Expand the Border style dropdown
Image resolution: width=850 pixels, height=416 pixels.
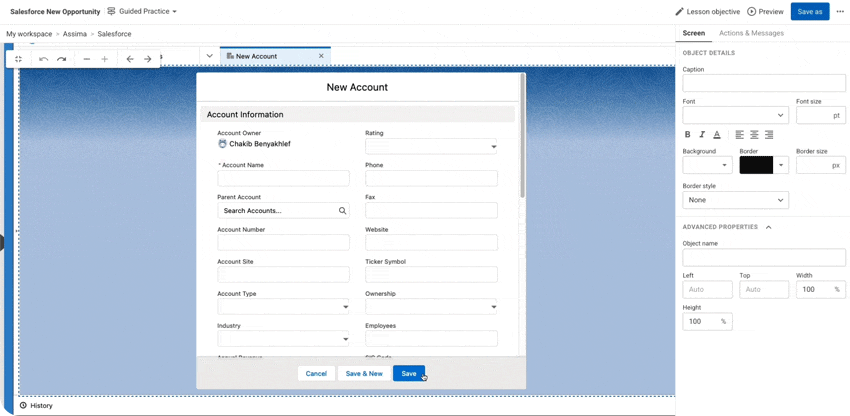click(735, 200)
